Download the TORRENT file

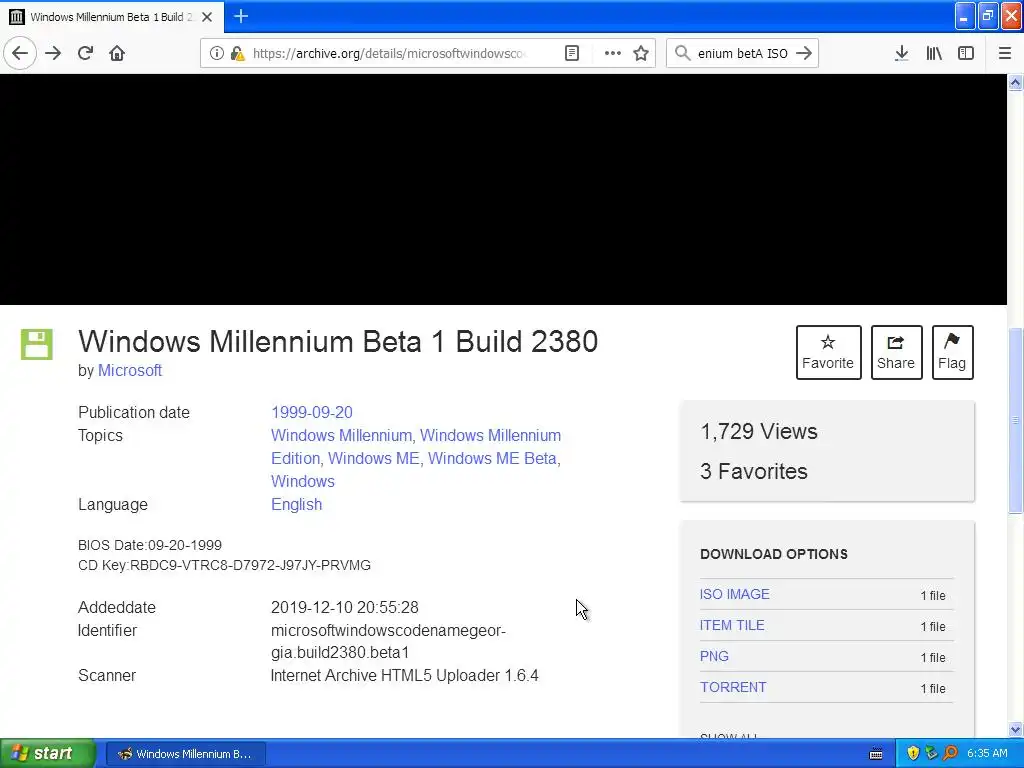(733, 687)
